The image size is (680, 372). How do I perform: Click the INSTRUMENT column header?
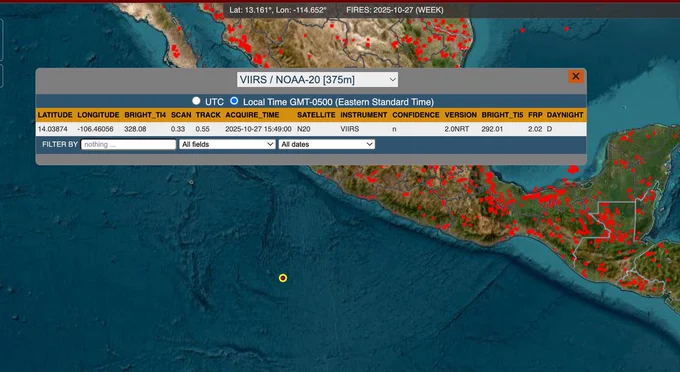coord(364,115)
